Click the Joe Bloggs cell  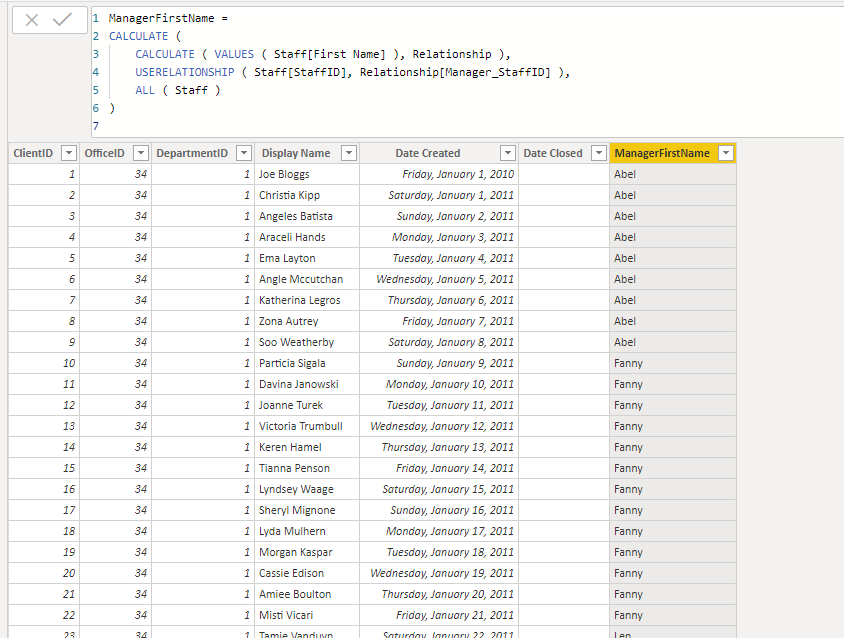(307, 174)
